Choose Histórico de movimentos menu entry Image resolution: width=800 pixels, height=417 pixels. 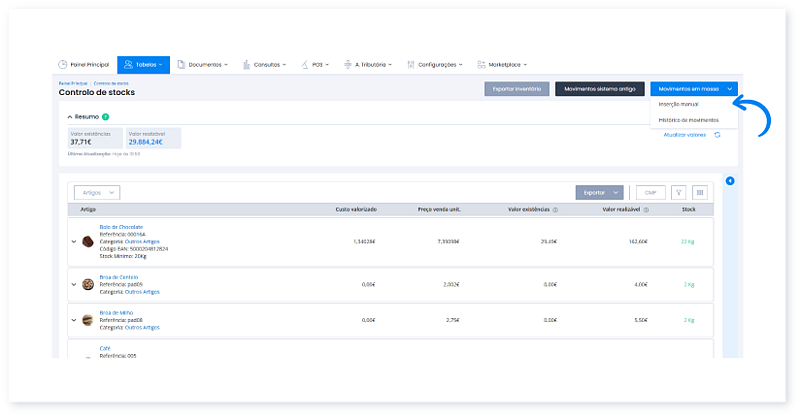tap(689, 120)
